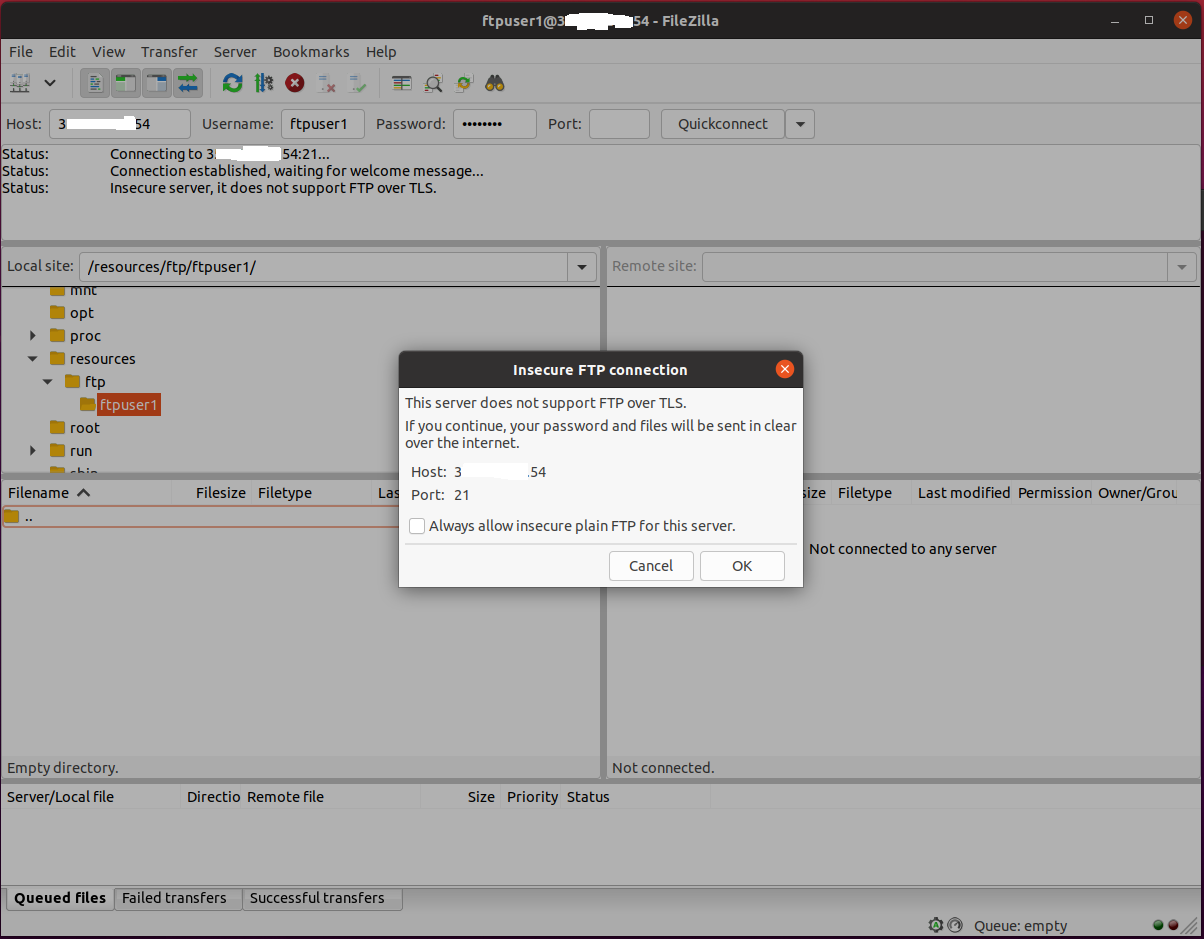Open the File menu

tap(21, 52)
